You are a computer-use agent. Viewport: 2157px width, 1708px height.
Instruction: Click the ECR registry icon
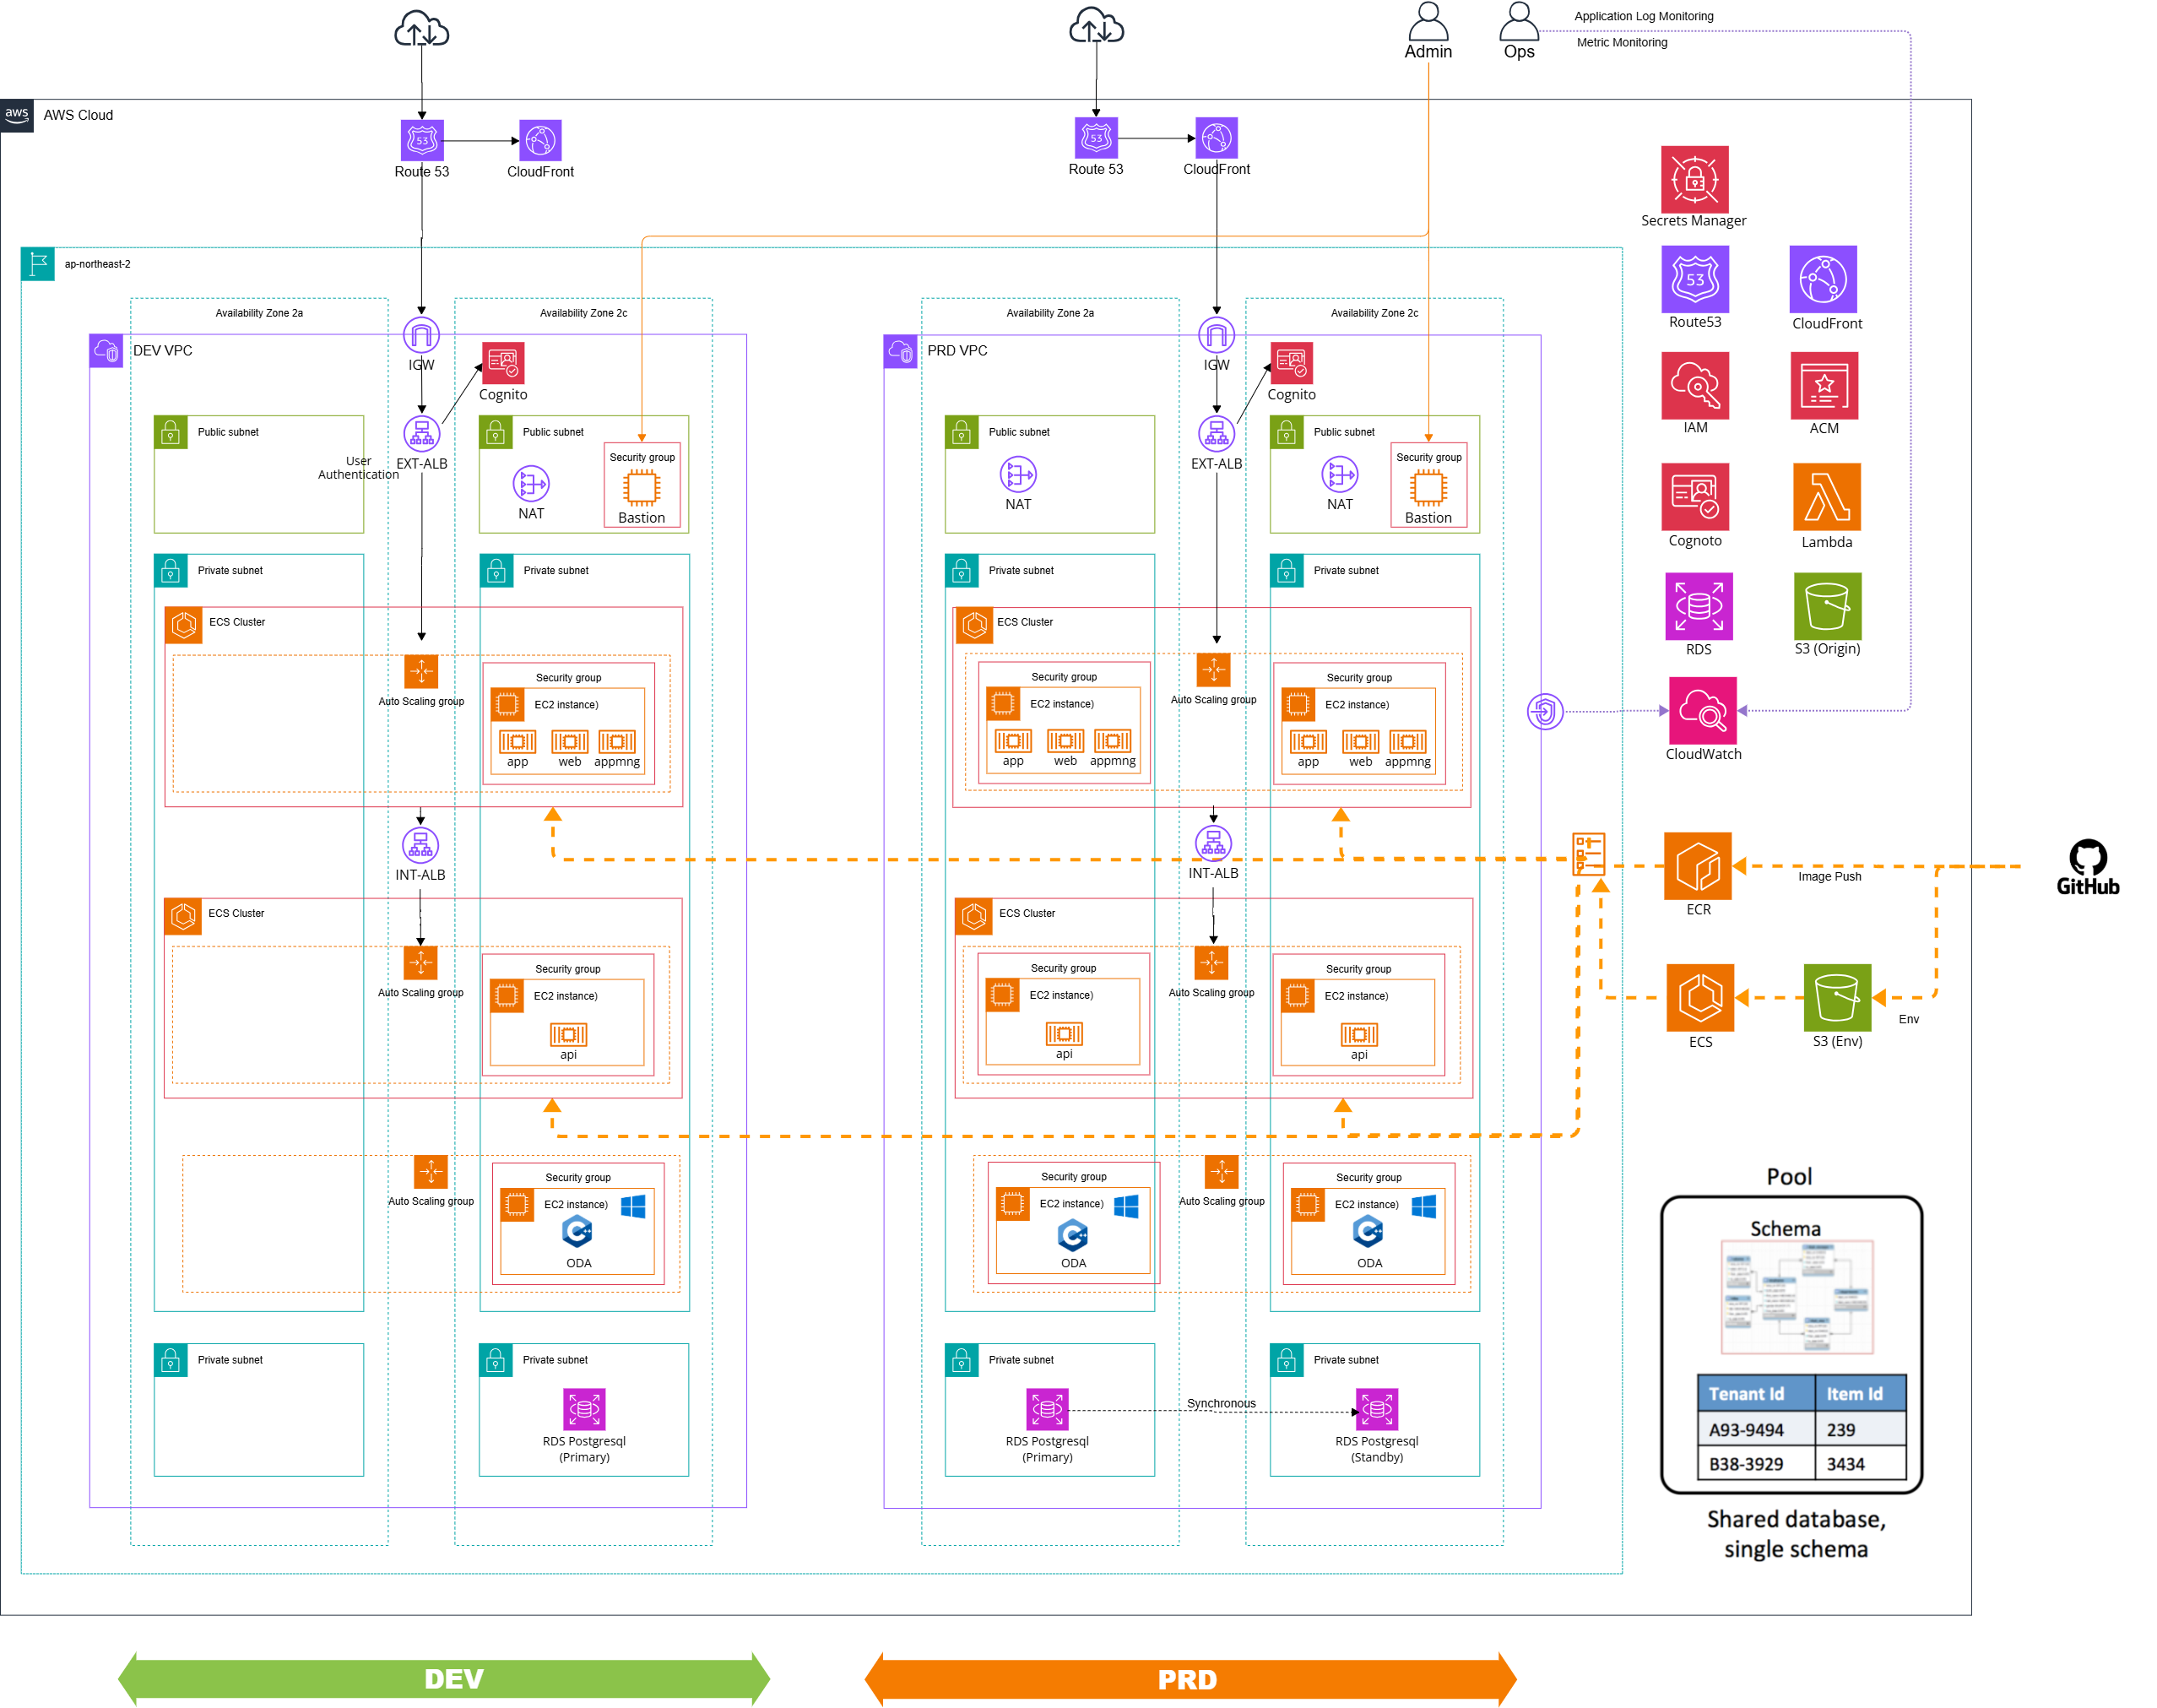[x=1697, y=866]
